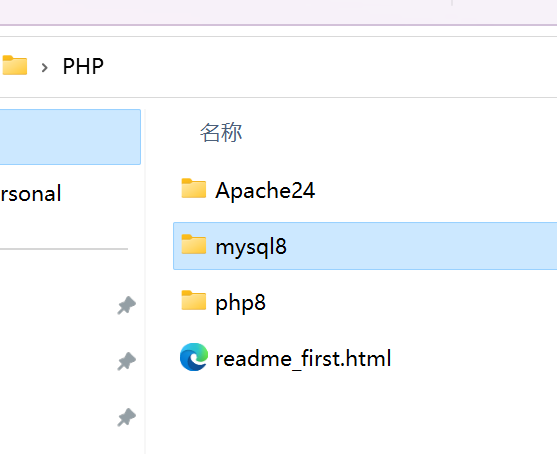
Task: Open the Personal item in navigation pane
Action: (x=31, y=194)
